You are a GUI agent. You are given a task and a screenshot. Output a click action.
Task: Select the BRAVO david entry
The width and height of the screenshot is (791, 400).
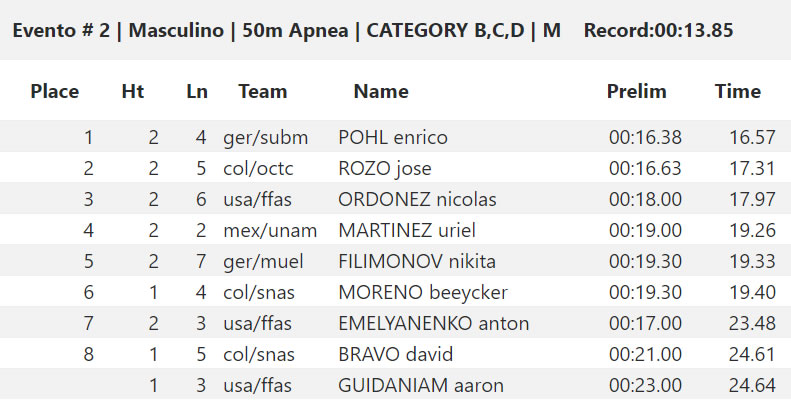click(396, 355)
